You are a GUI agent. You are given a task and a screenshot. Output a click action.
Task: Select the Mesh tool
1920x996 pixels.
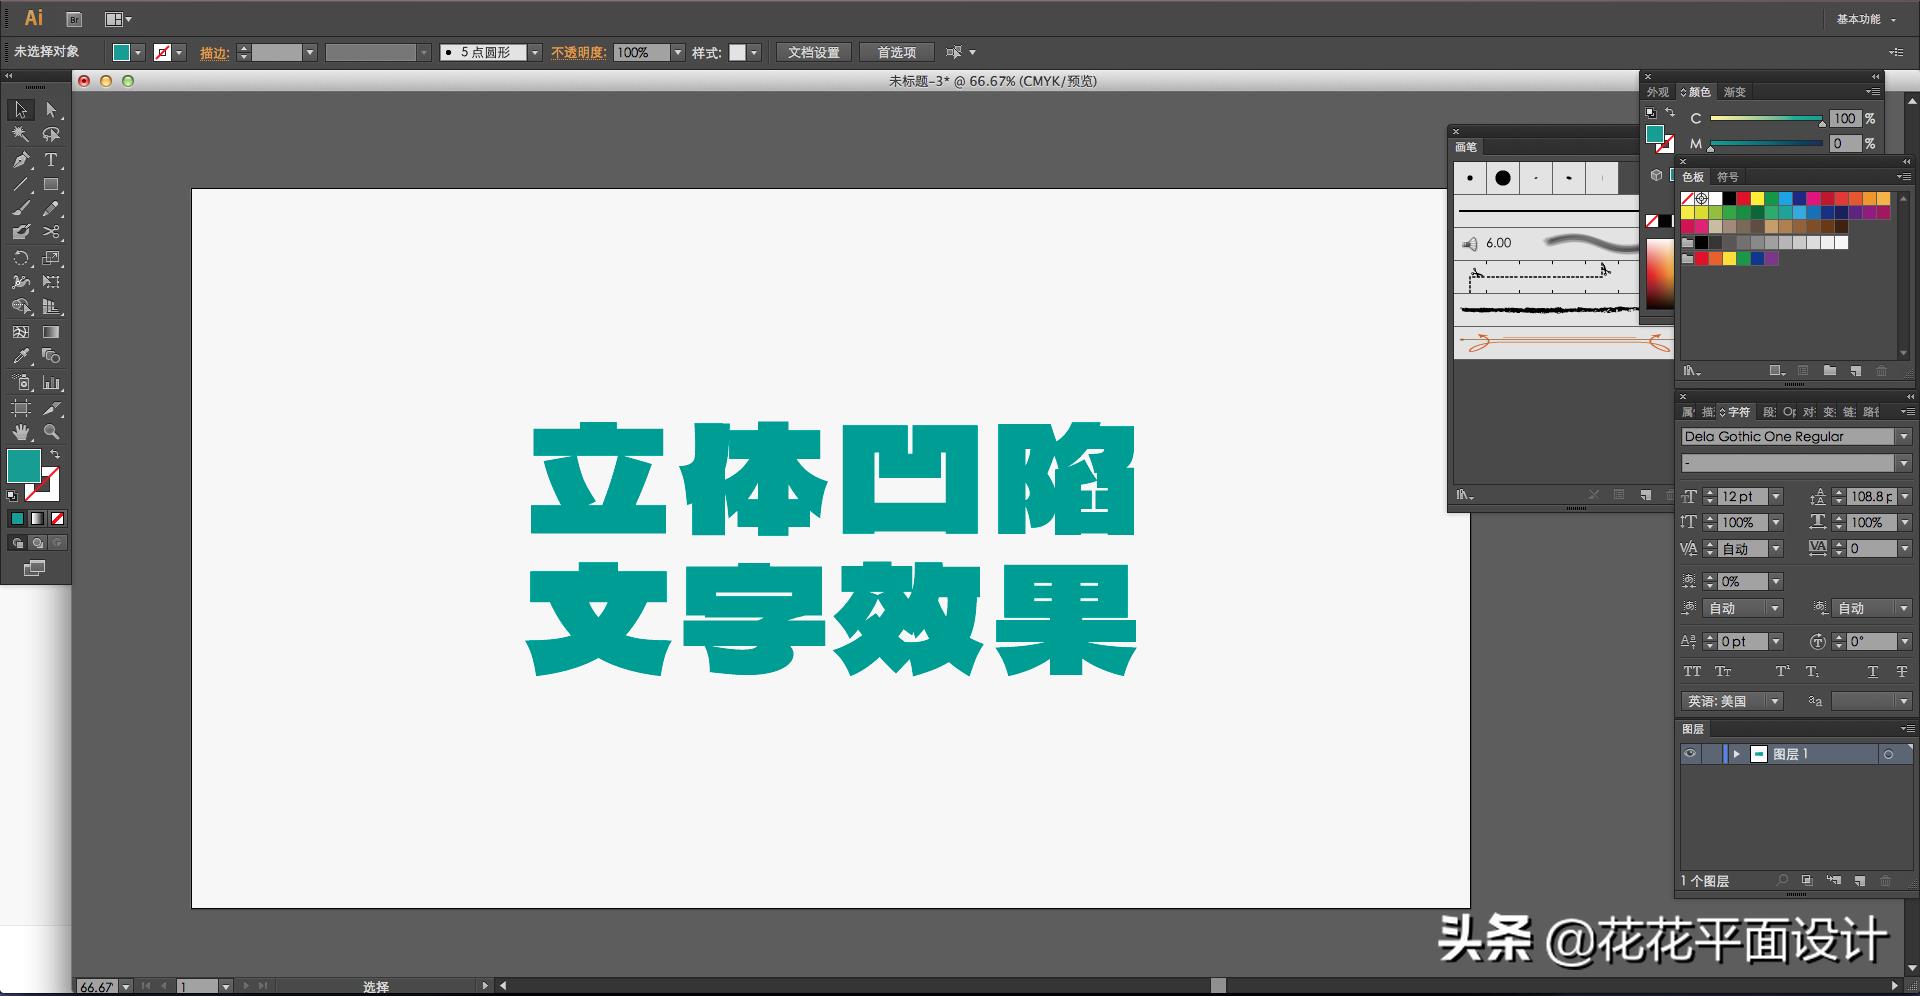coord(21,332)
